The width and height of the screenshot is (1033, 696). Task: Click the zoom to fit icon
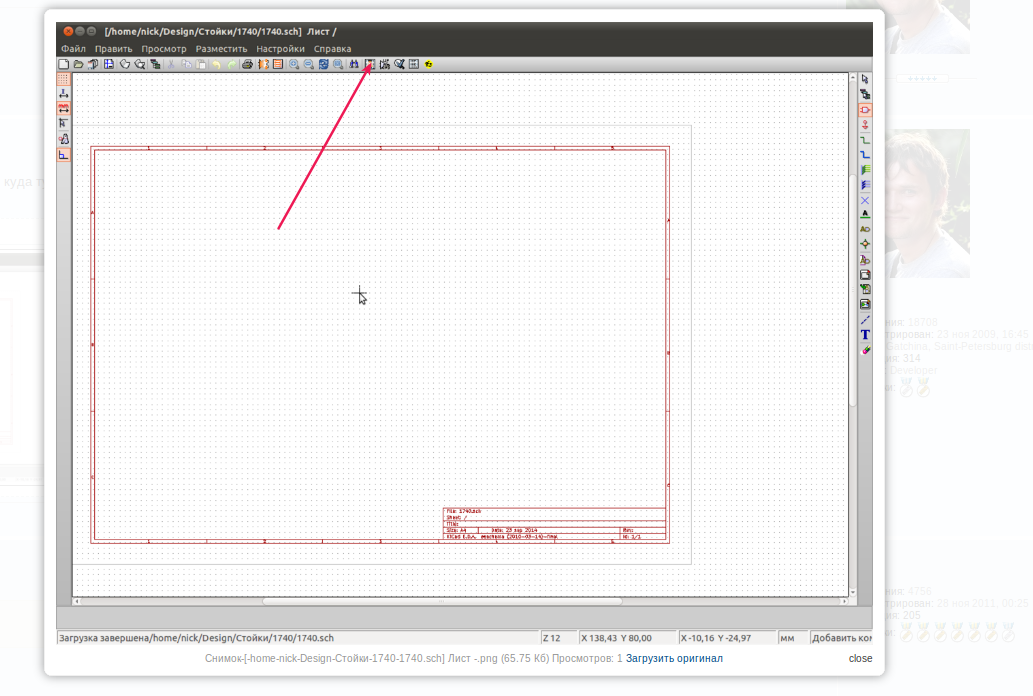click(x=338, y=64)
